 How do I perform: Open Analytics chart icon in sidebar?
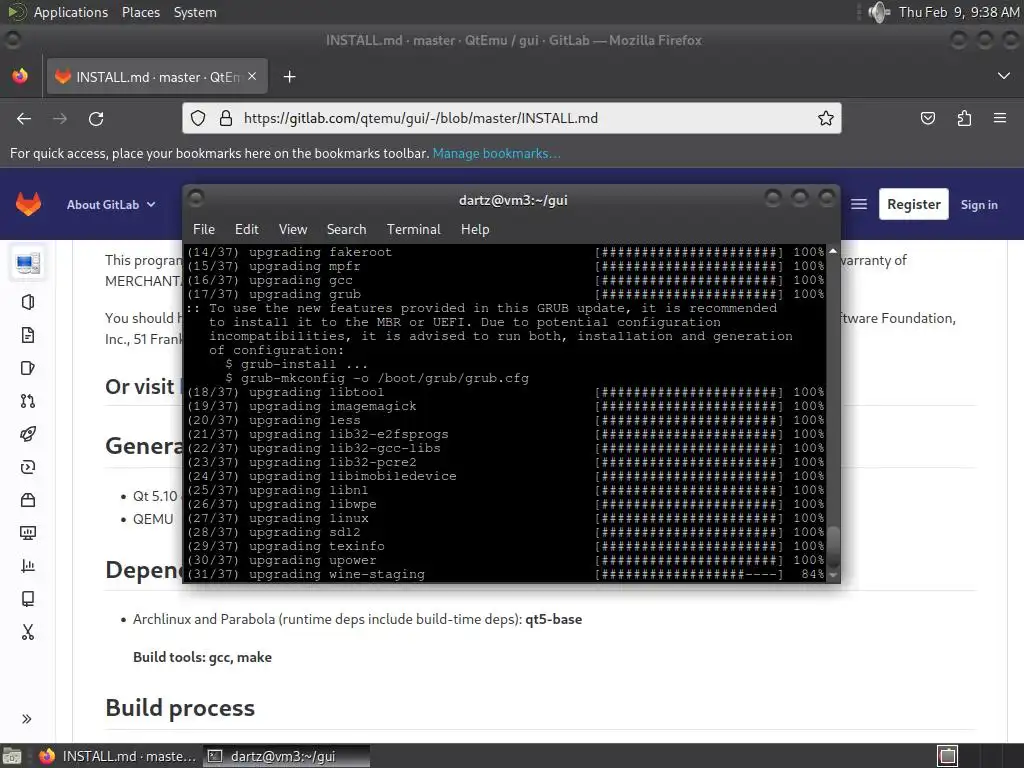pyautogui.click(x=27, y=566)
